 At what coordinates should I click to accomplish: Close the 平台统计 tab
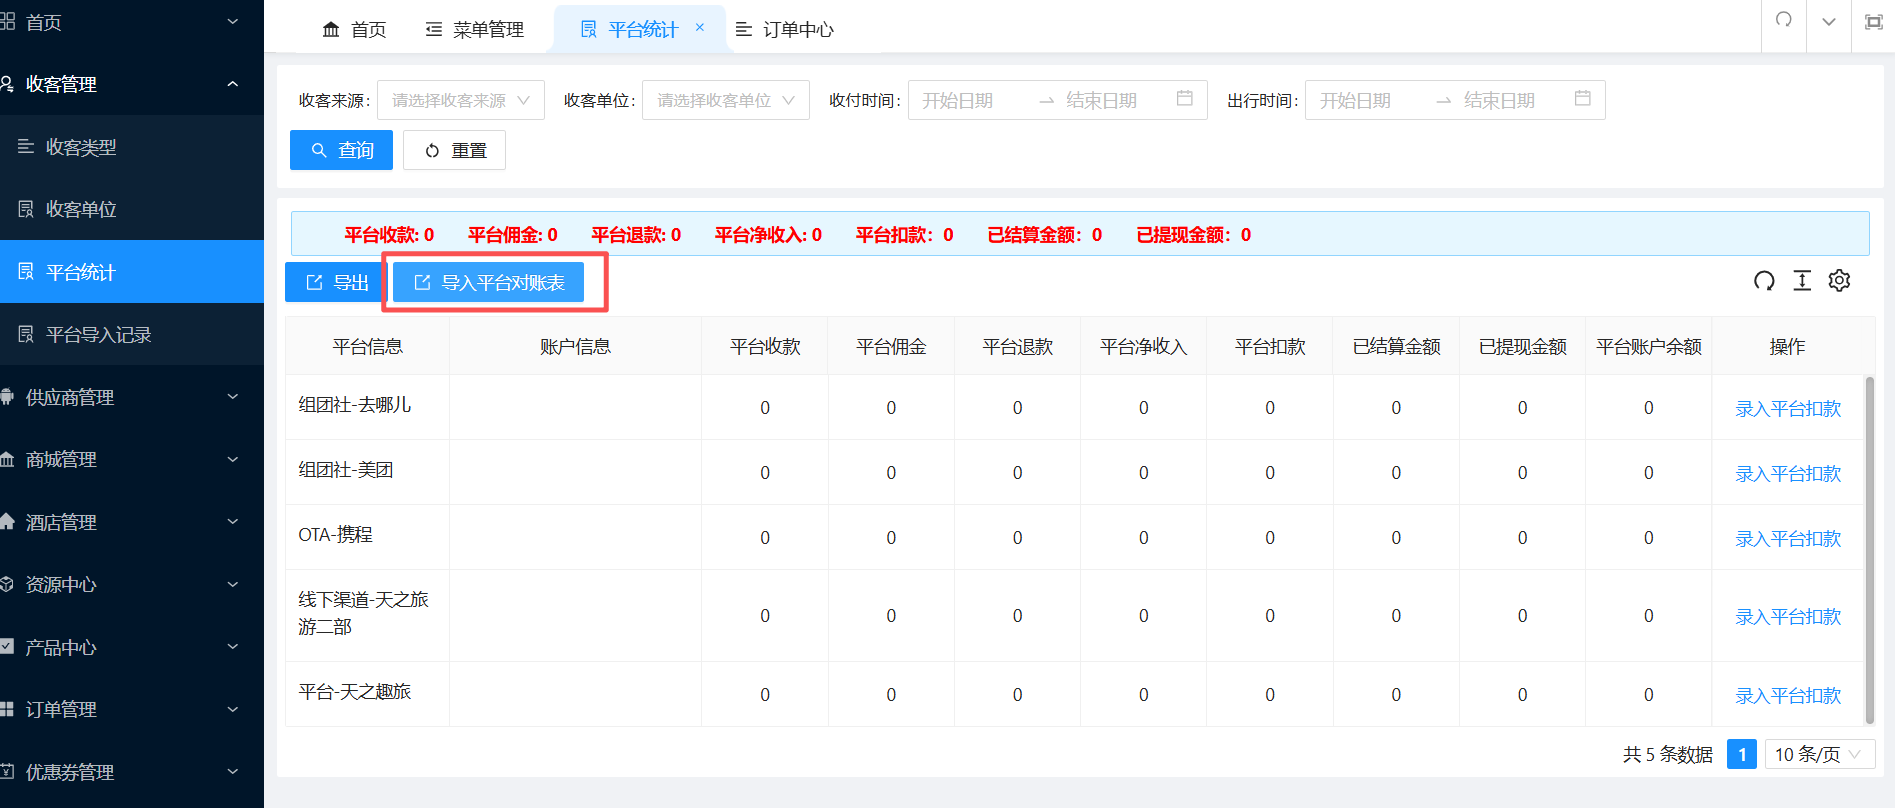click(x=700, y=28)
